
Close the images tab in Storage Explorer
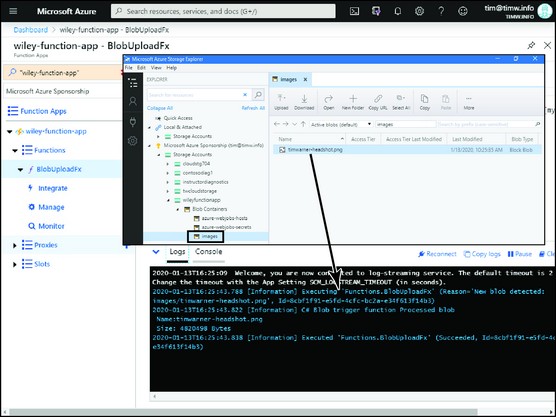point(305,79)
